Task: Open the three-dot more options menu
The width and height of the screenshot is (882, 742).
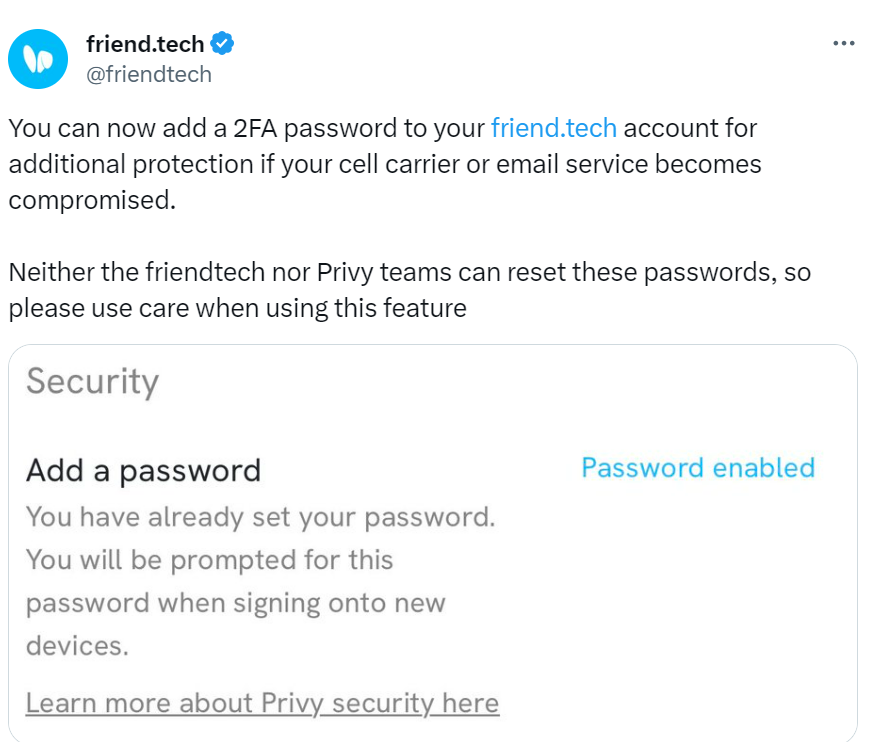Action: pyautogui.click(x=844, y=43)
